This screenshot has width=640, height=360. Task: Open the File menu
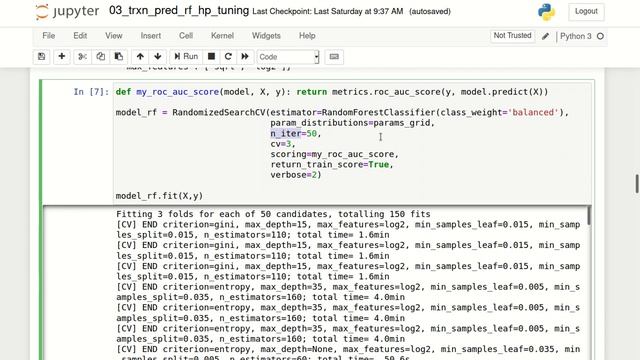click(x=49, y=36)
